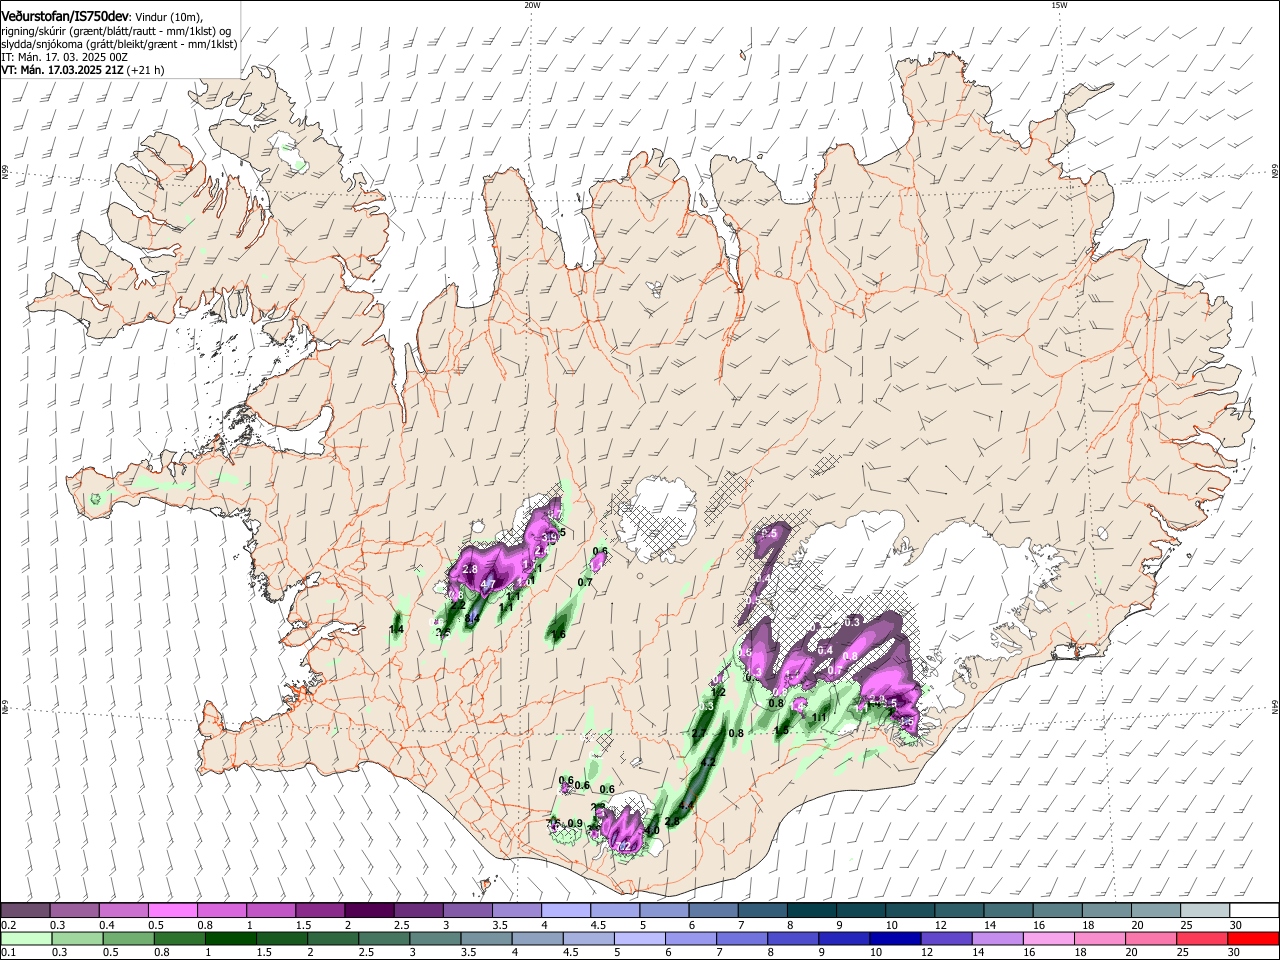Screen dimensions: 1280x960
Task: Click the 4.7 precipitation value on the map
Action: [x=488, y=584]
